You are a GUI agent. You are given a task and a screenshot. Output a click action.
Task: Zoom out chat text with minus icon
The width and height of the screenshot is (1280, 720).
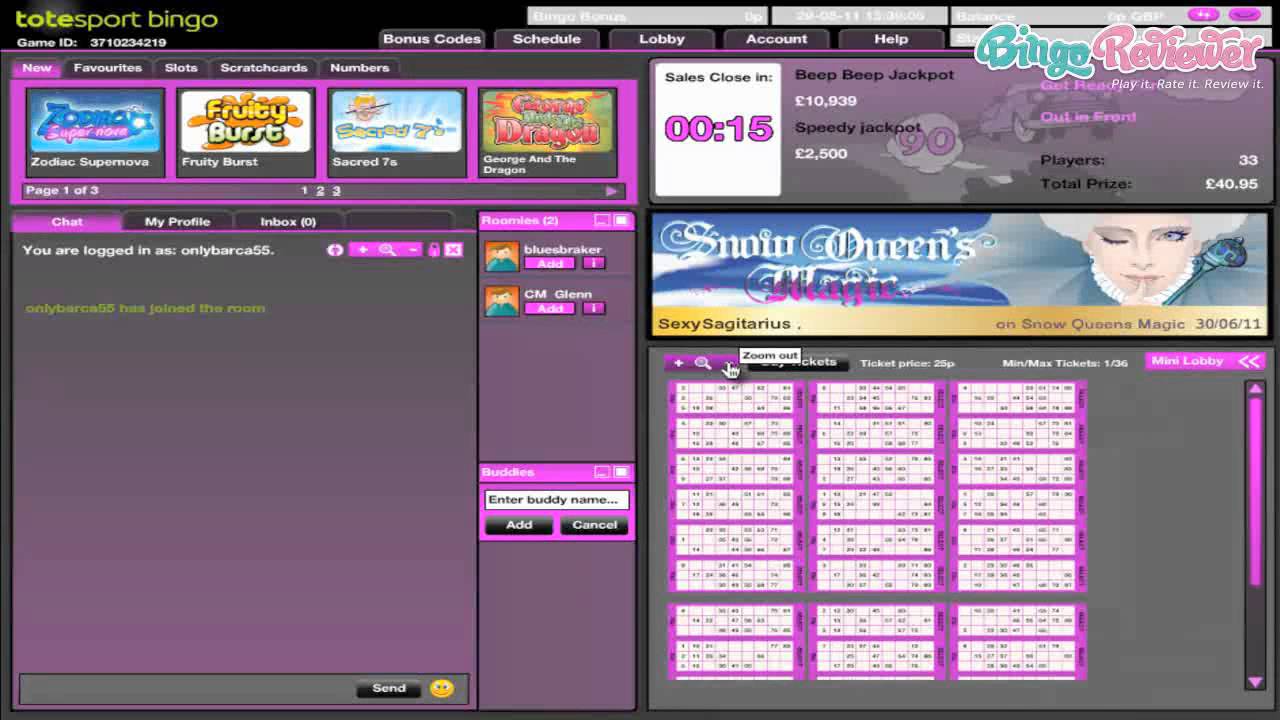pyautogui.click(x=411, y=250)
